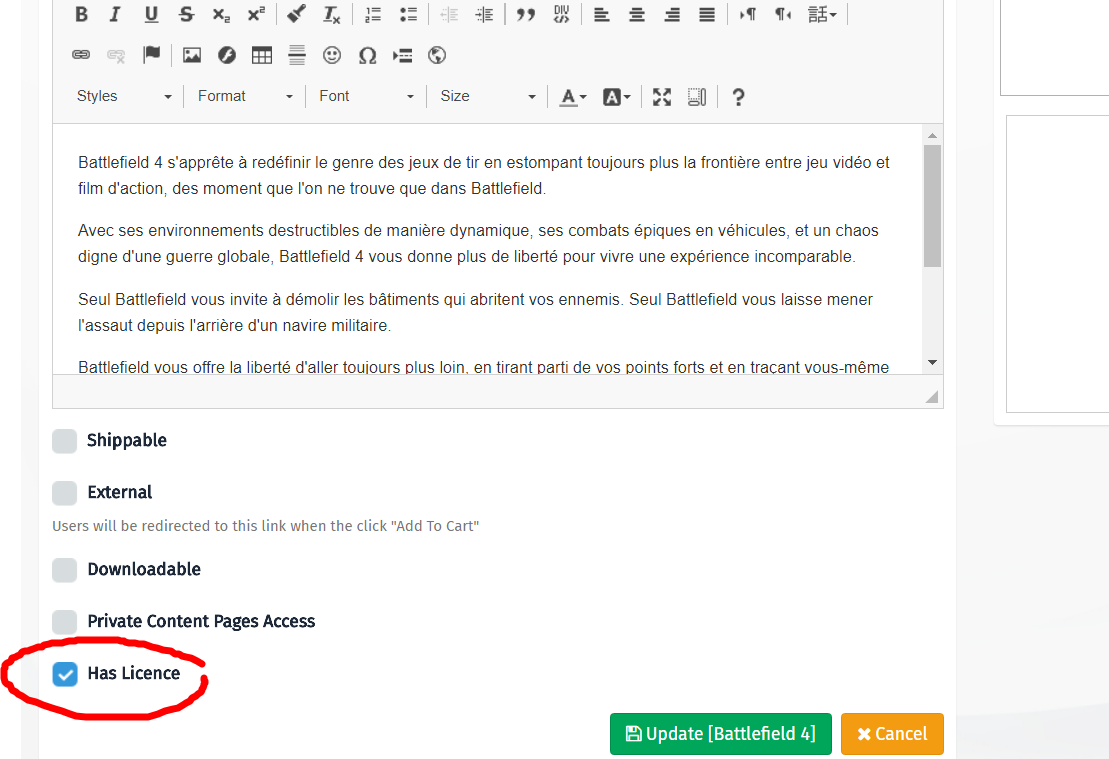Insert a Flash object

pos(227,55)
